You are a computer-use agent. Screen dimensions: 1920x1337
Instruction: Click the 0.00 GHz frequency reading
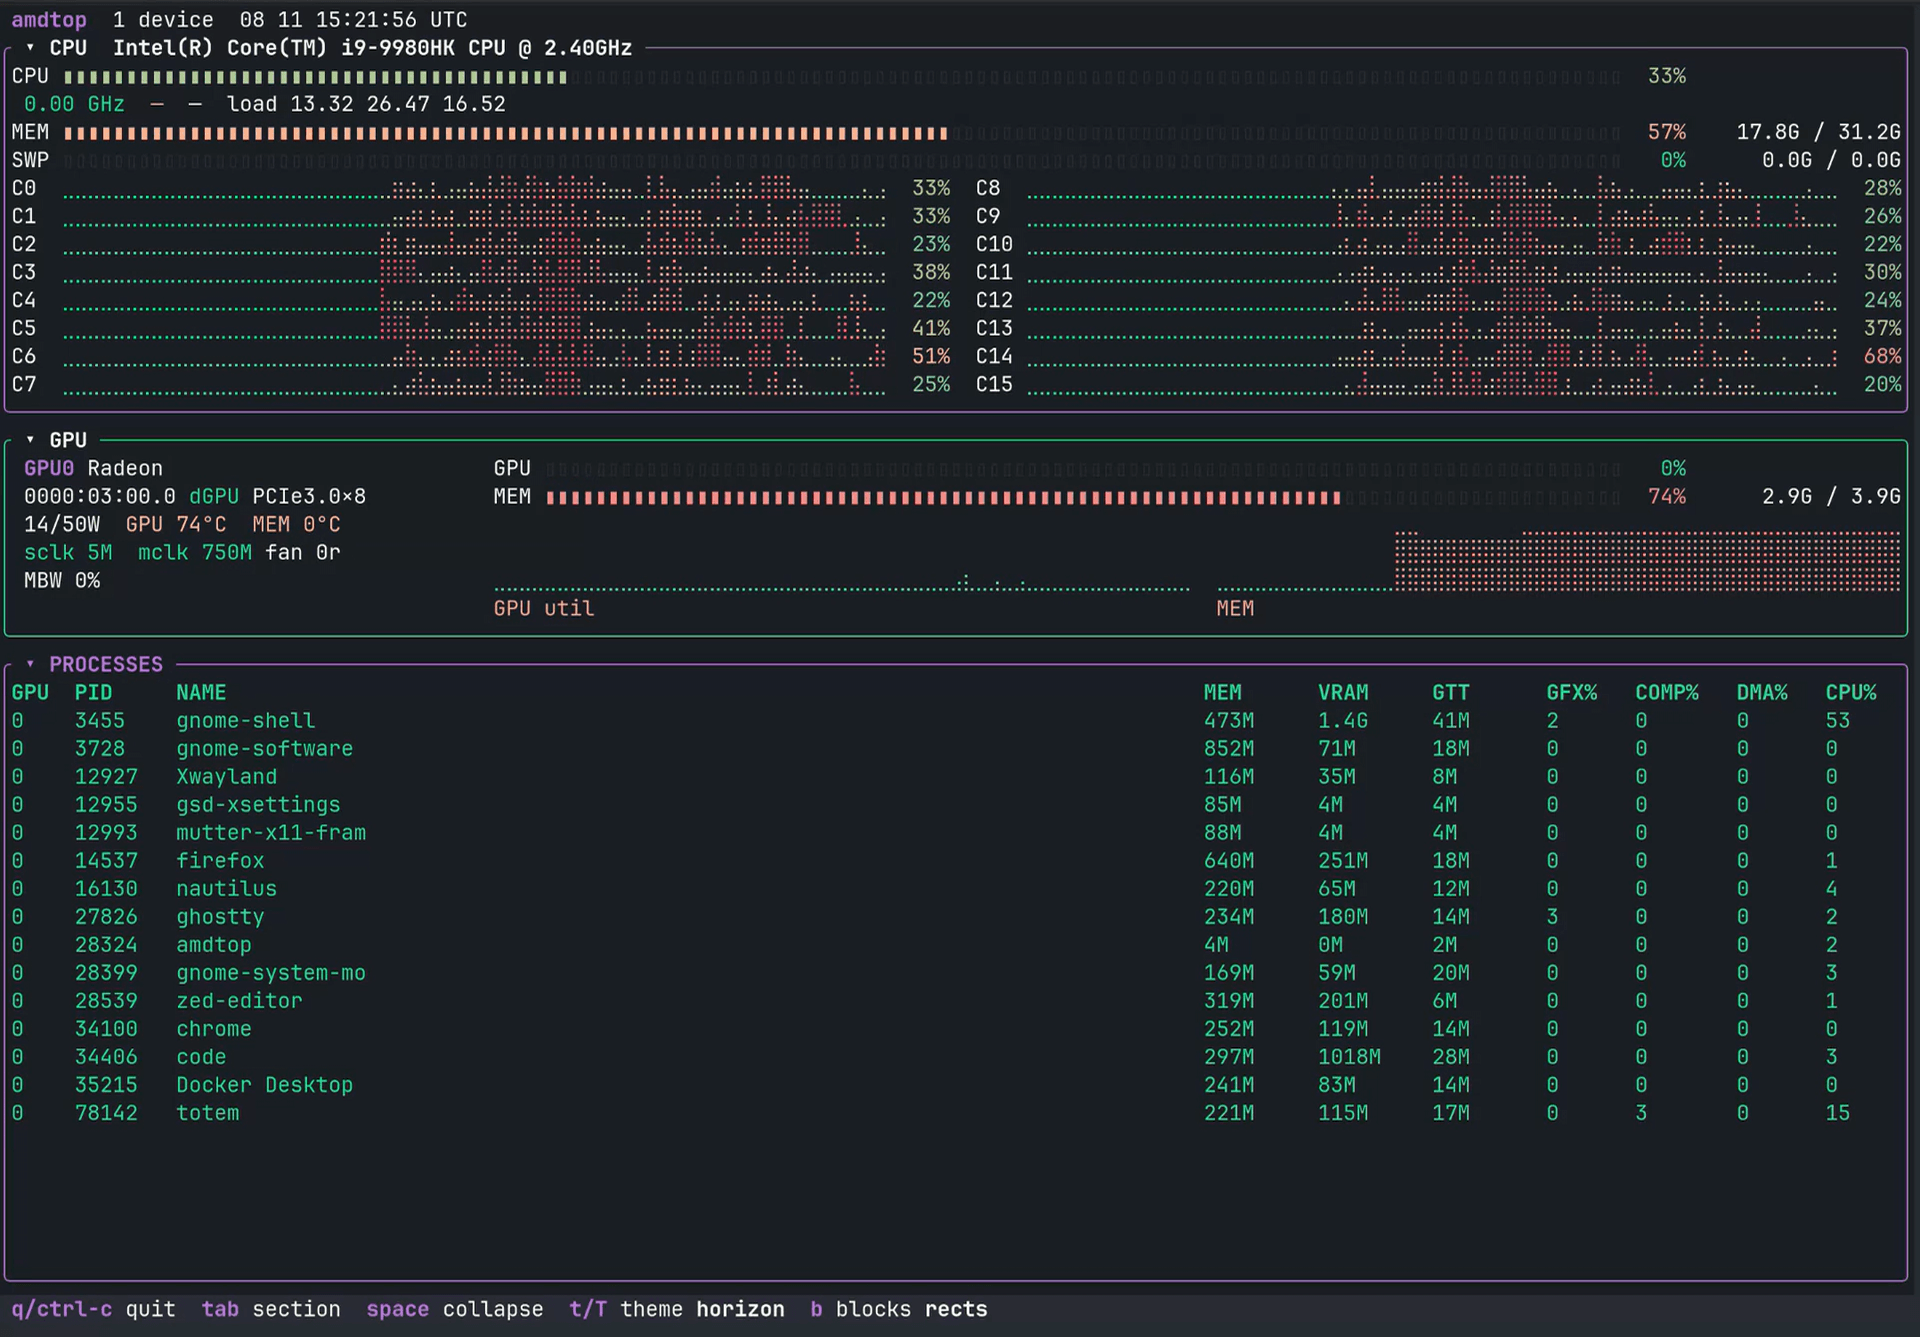point(74,104)
